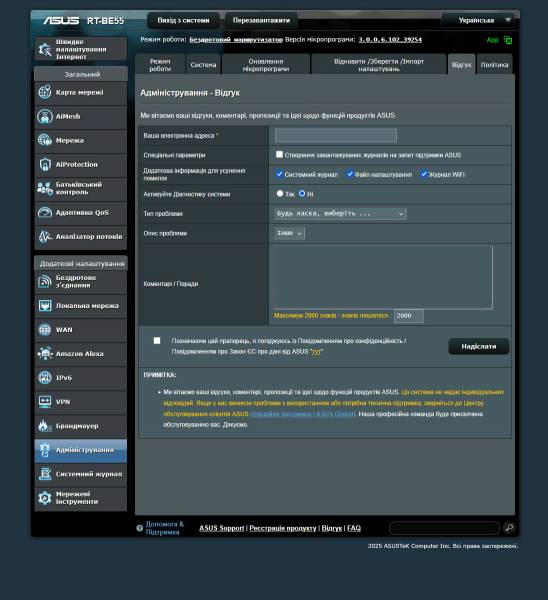Open Administration (Адміністрування) icon

pos(45,450)
